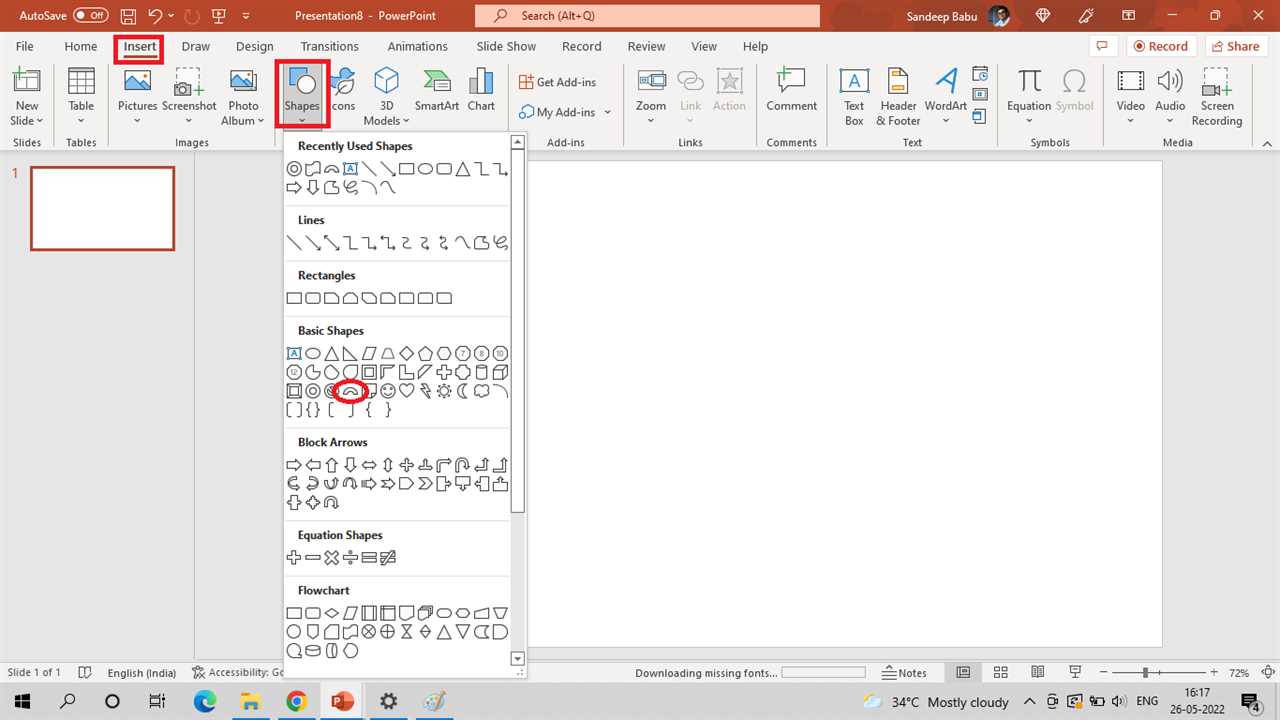Select the Block Arc shape circled in red

350,391
